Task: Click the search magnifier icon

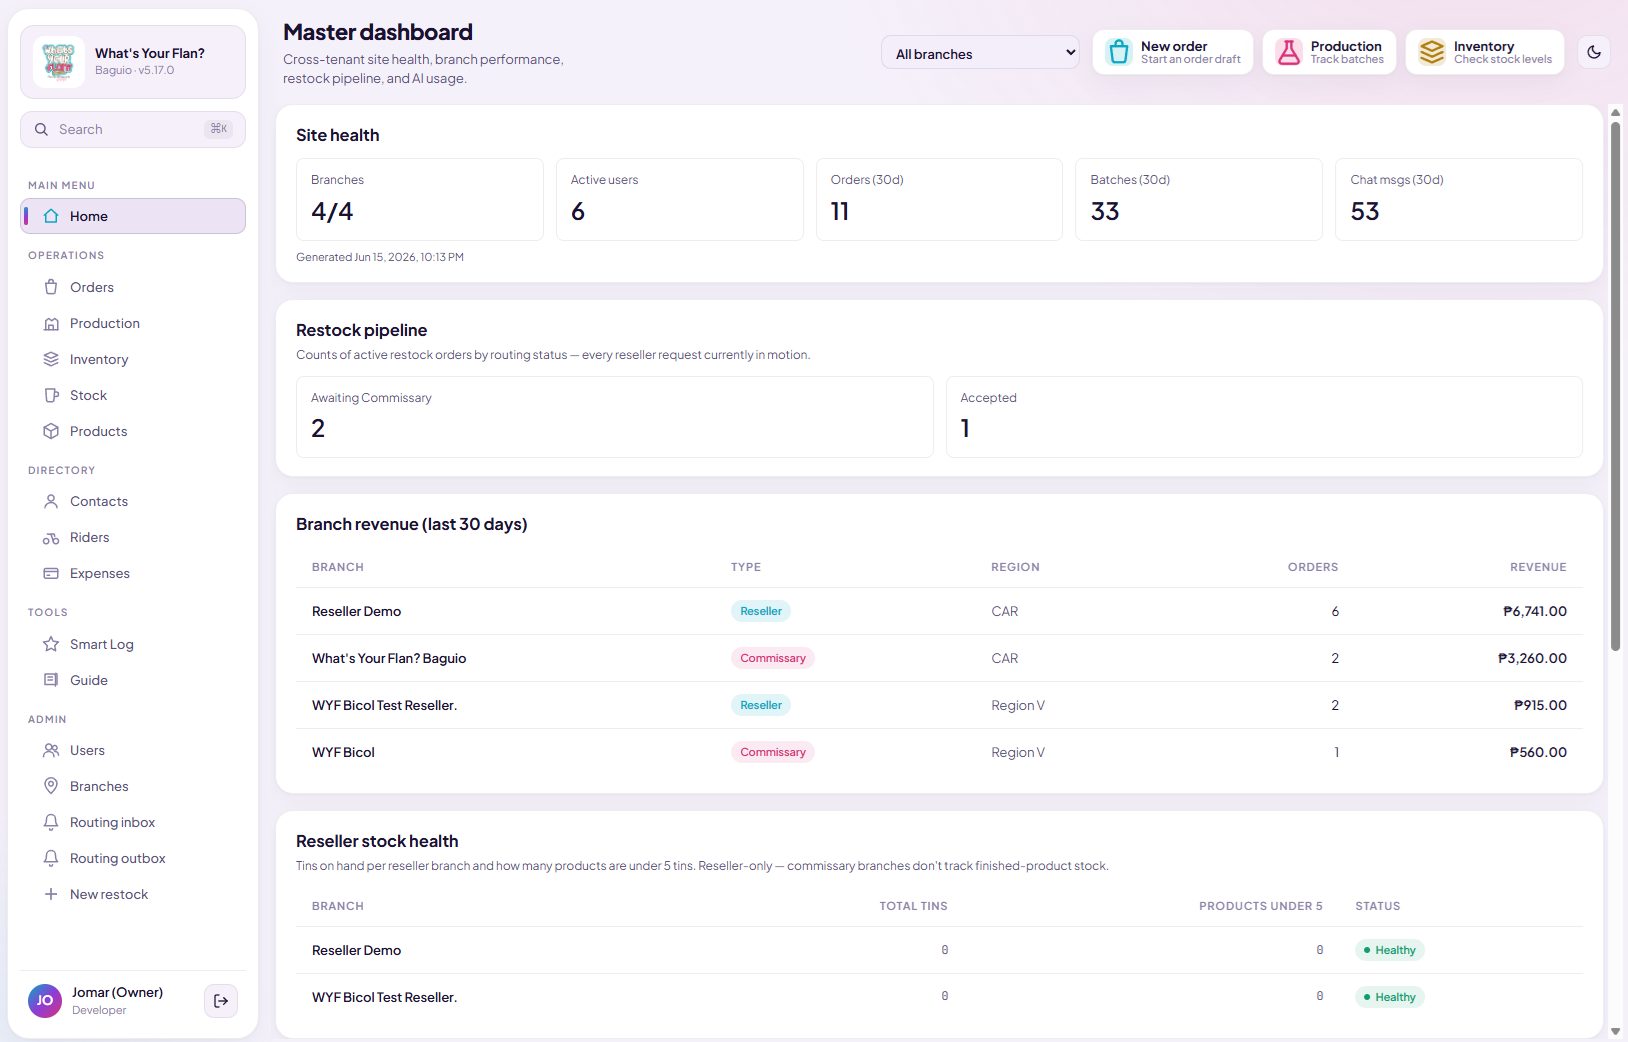Action: pos(41,129)
